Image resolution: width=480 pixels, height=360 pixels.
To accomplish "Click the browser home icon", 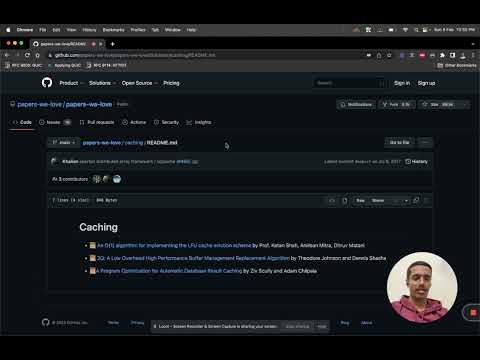I will (38, 55).
